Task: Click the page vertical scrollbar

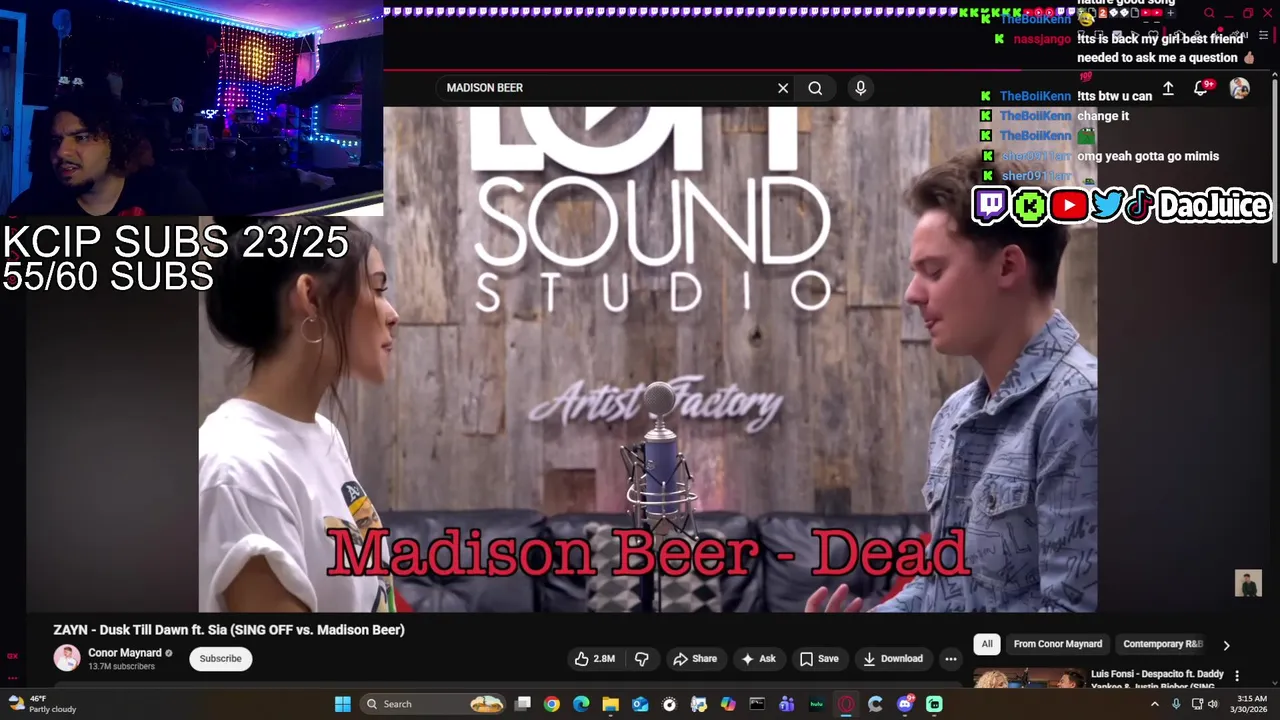Action: coord(1274,170)
